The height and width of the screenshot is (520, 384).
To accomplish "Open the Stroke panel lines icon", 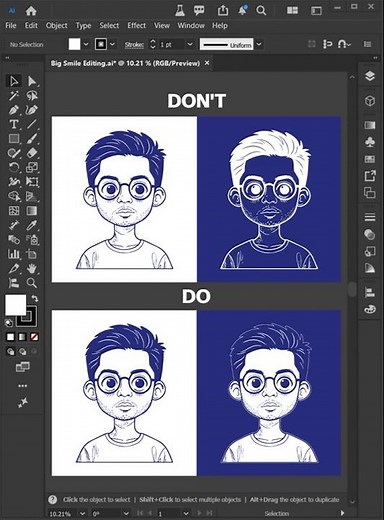I will click(x=370, y=217).
